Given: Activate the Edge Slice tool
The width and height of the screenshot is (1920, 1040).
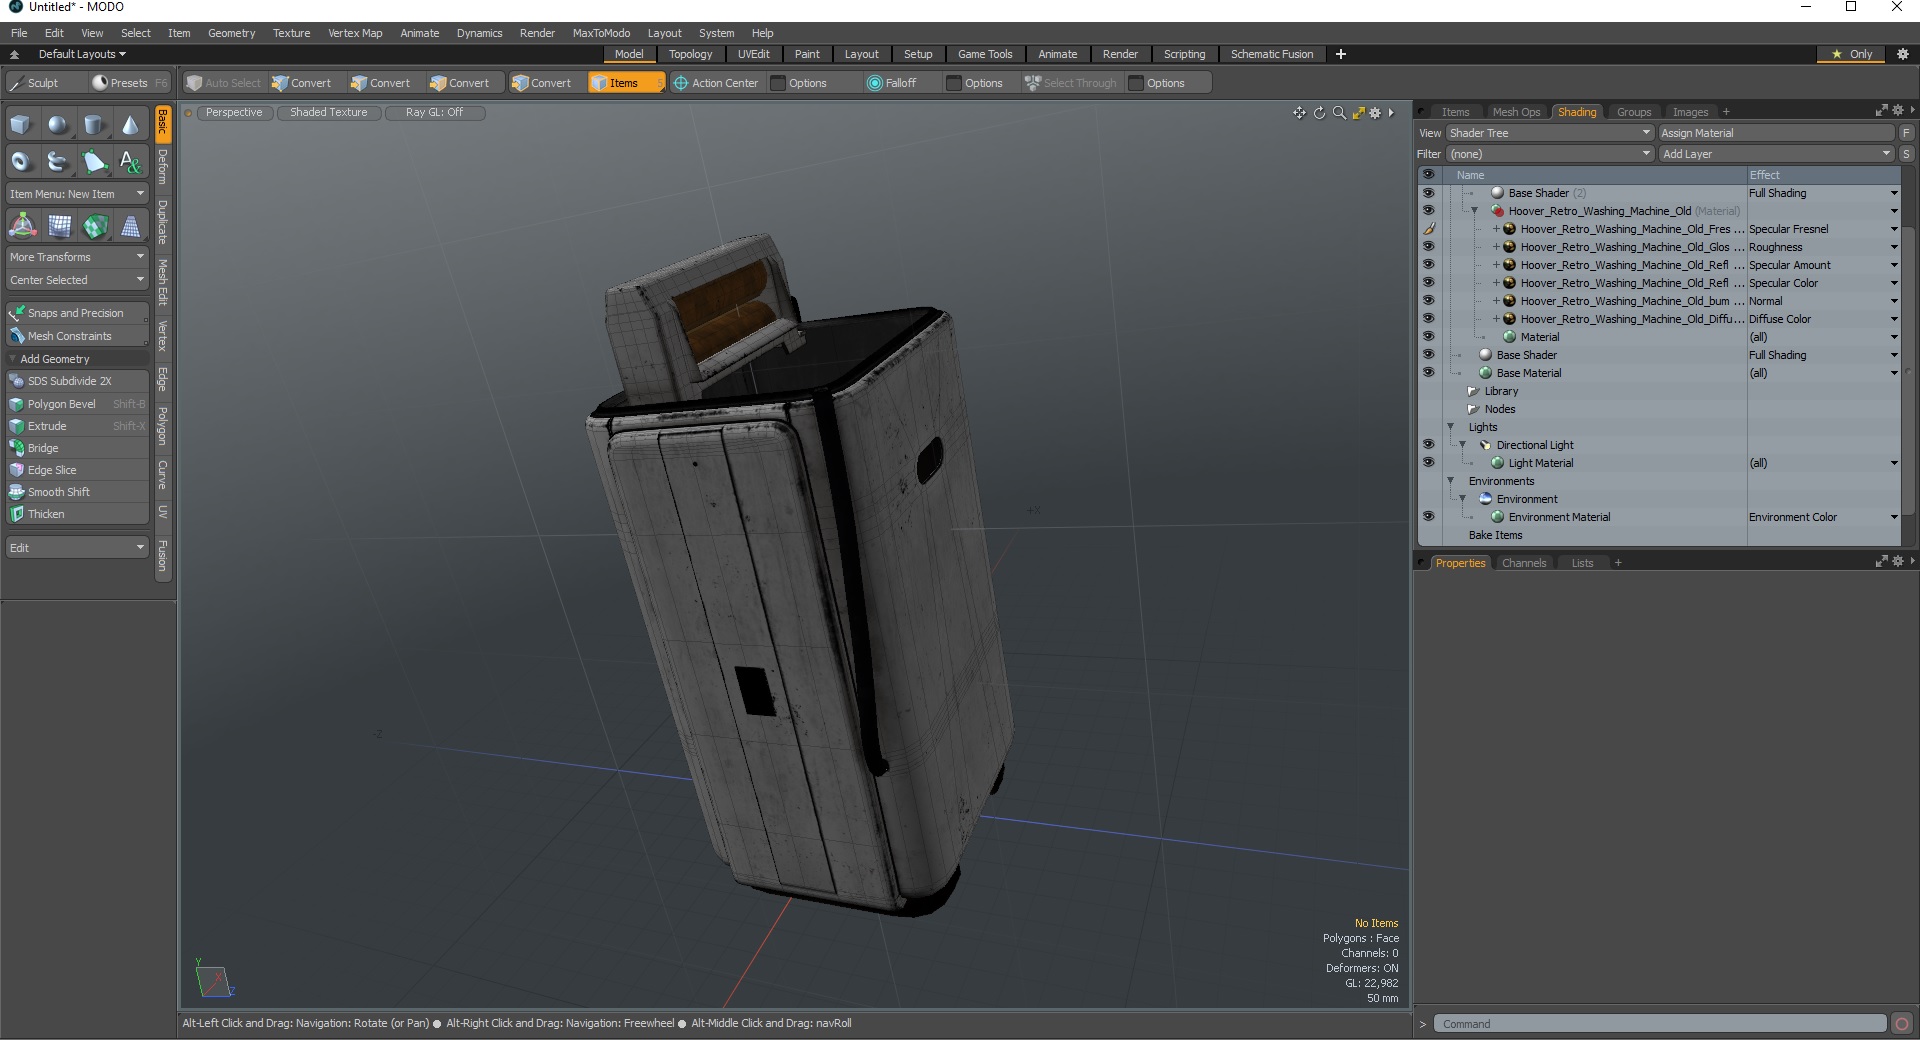Looking at the screenshot, I should (77, 470).
